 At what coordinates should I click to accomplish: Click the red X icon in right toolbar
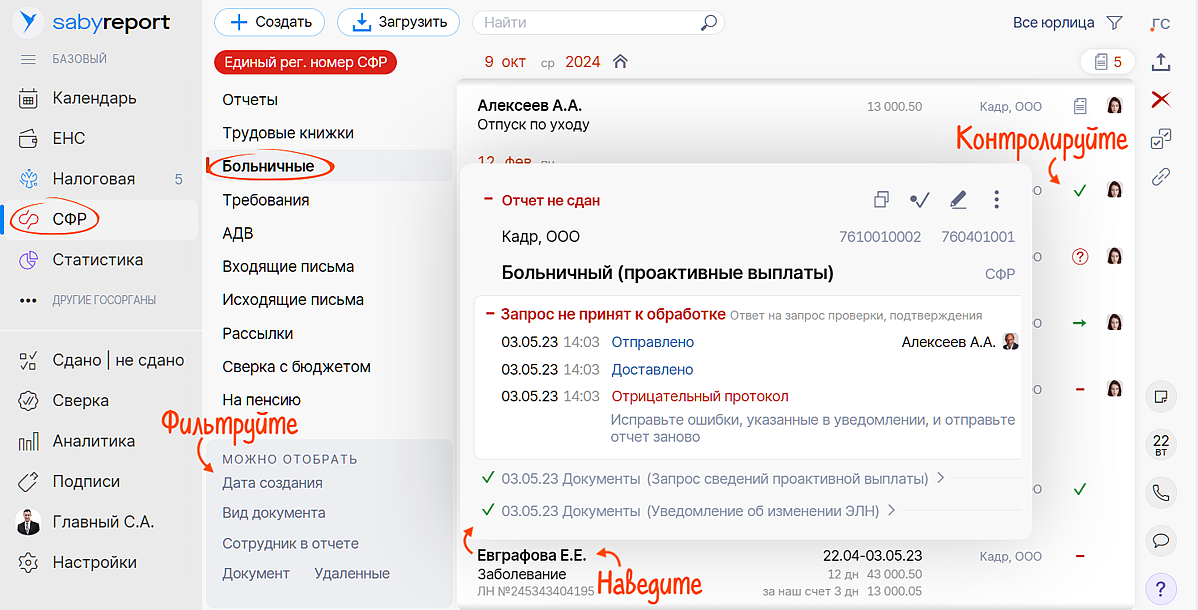(1160, 99)
